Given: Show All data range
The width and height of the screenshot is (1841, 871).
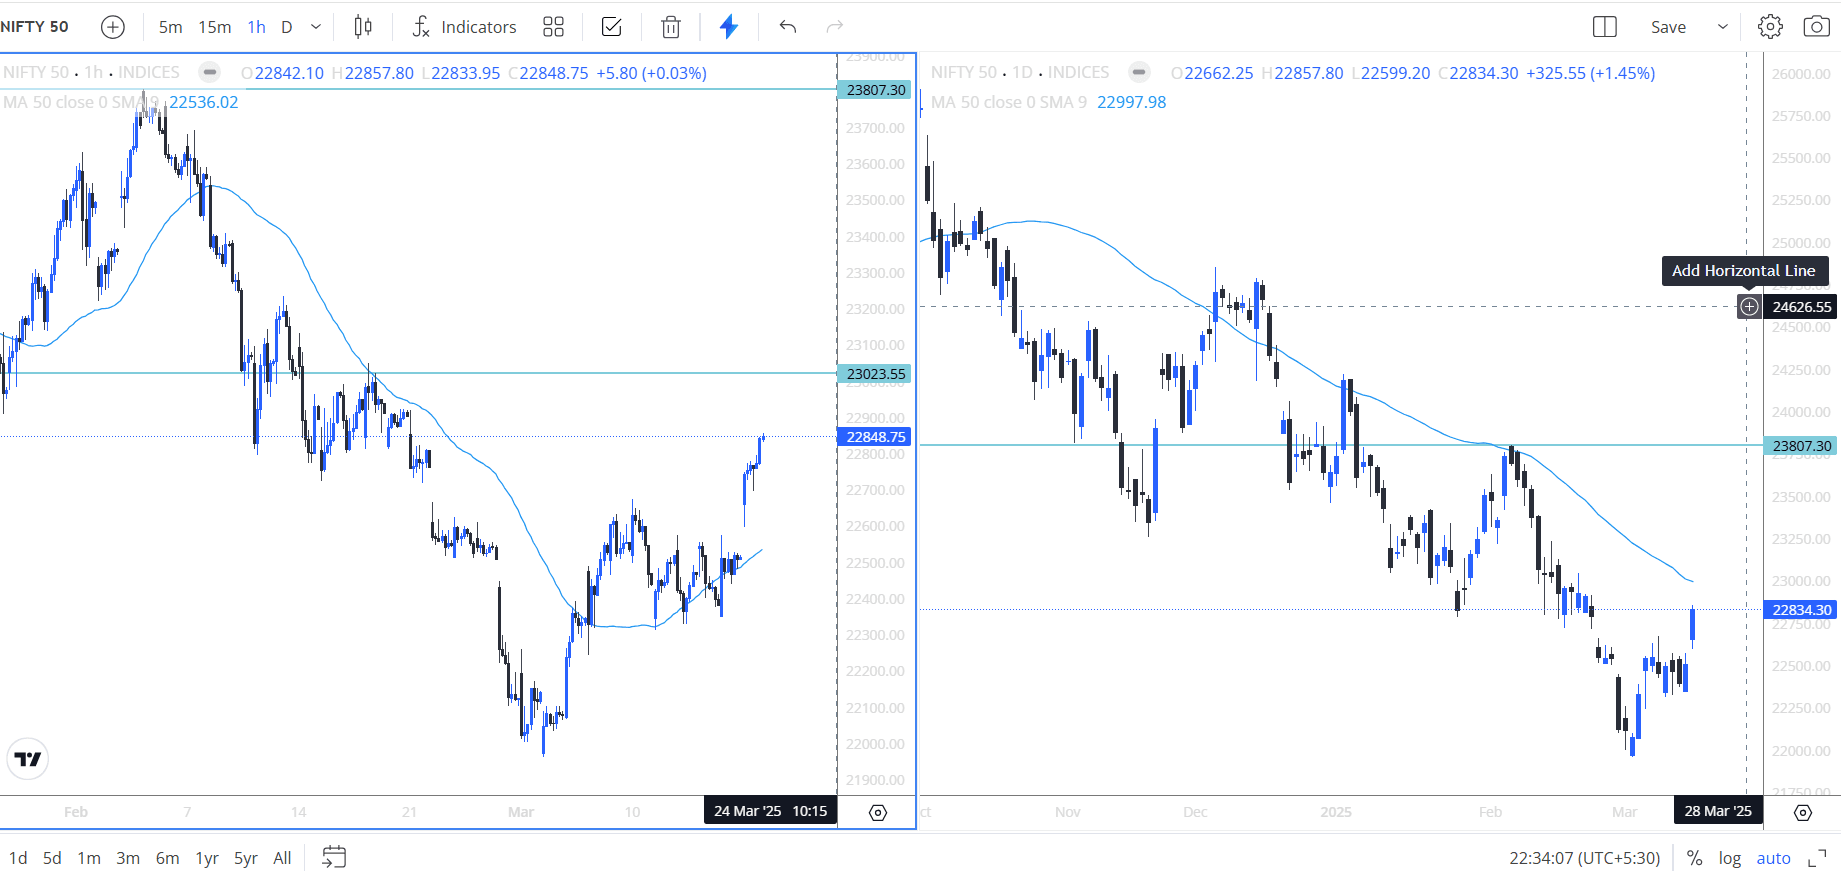Looking at the screenshot, I should [283, 858].
